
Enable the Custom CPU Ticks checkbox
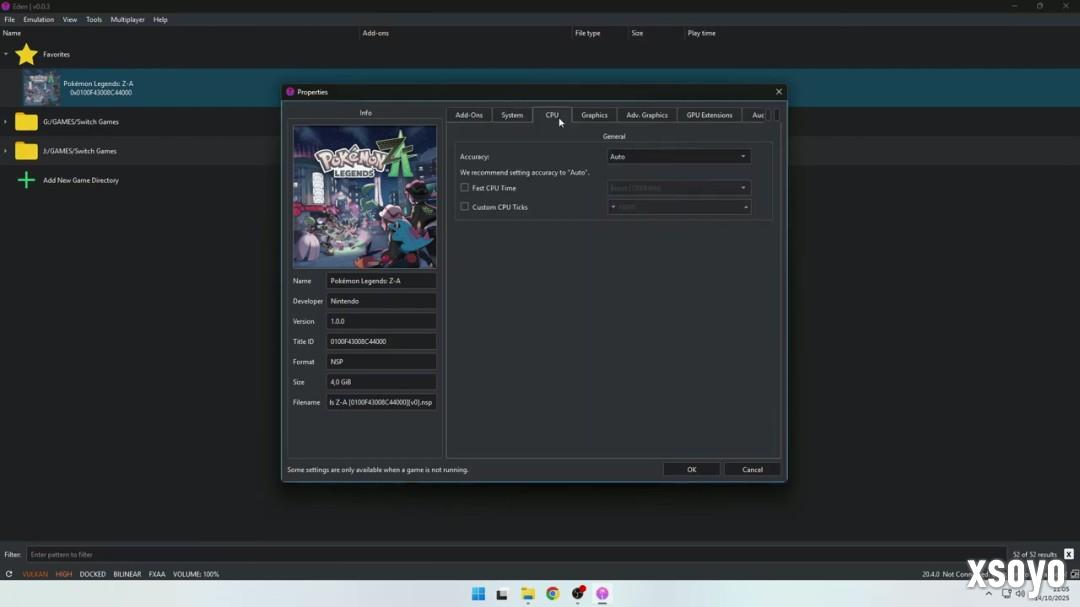click(464, 207)
